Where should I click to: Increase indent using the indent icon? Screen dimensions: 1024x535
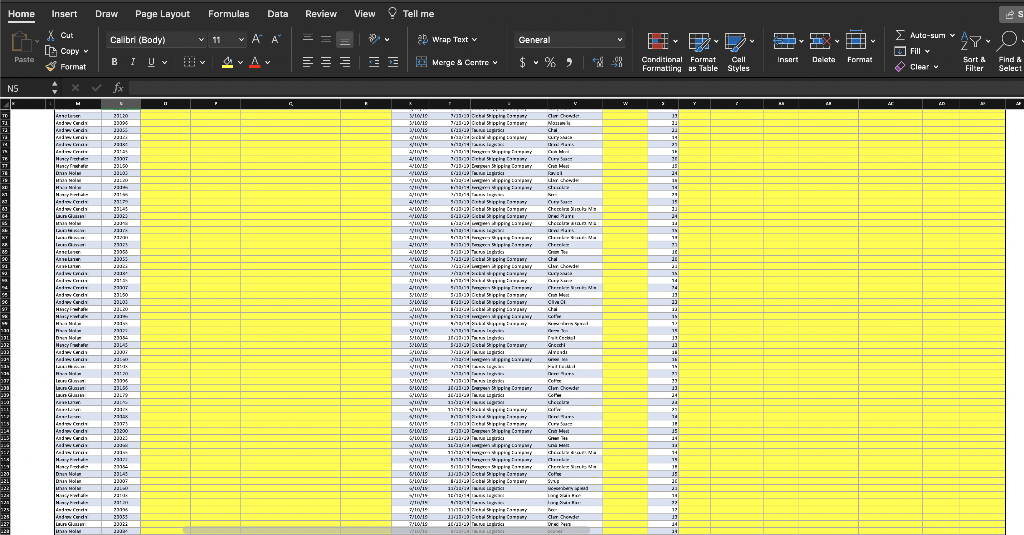(392, 62)
